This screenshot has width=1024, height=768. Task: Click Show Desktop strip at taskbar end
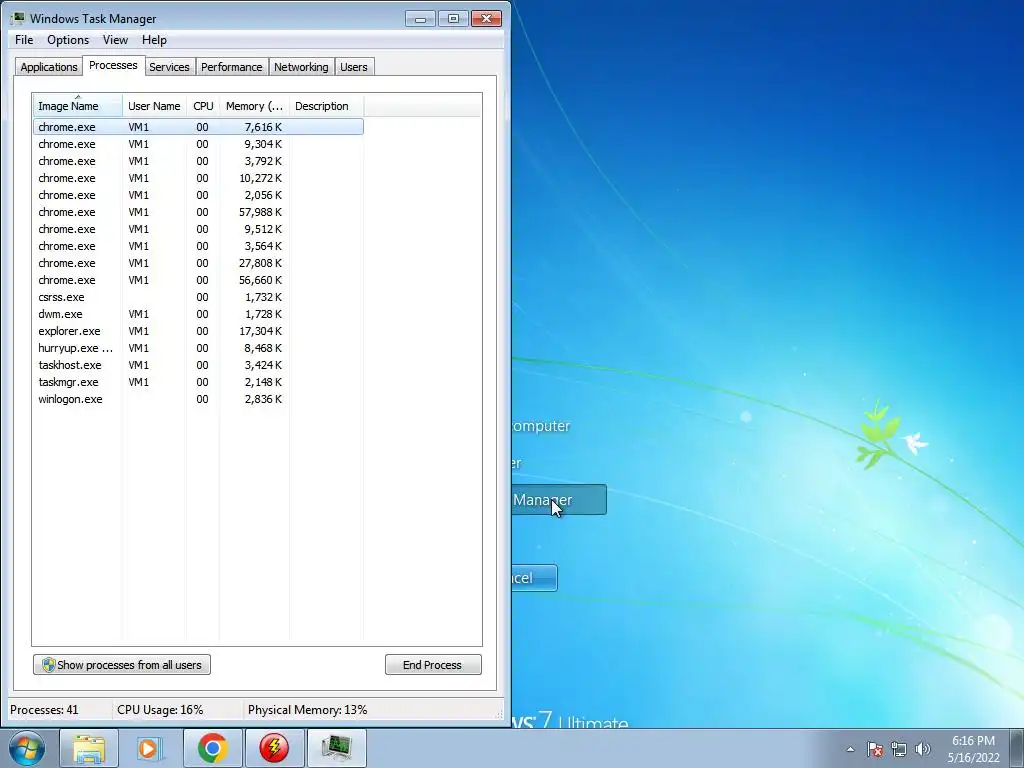1017,748
